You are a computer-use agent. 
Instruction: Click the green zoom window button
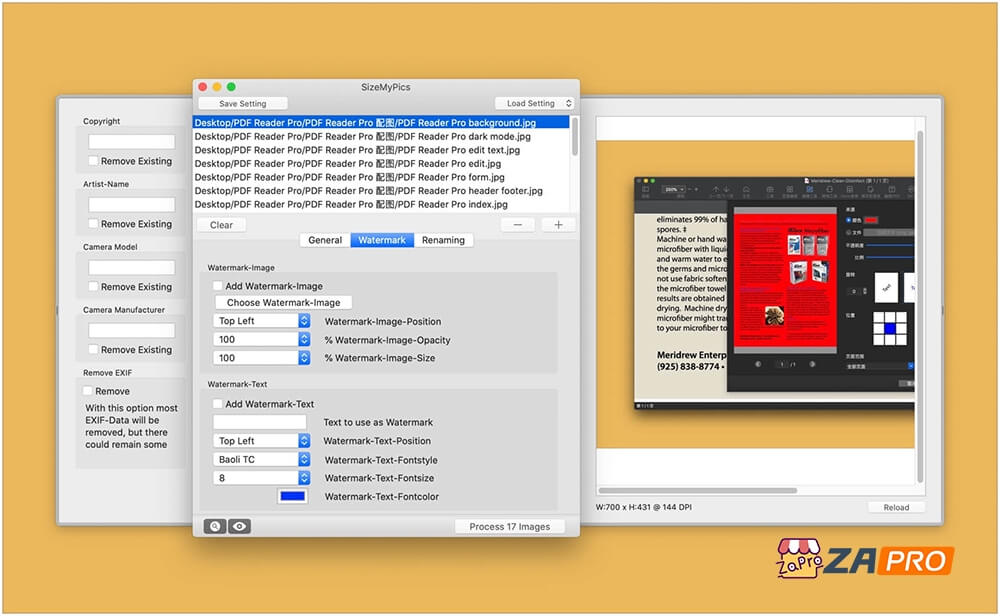231,87
